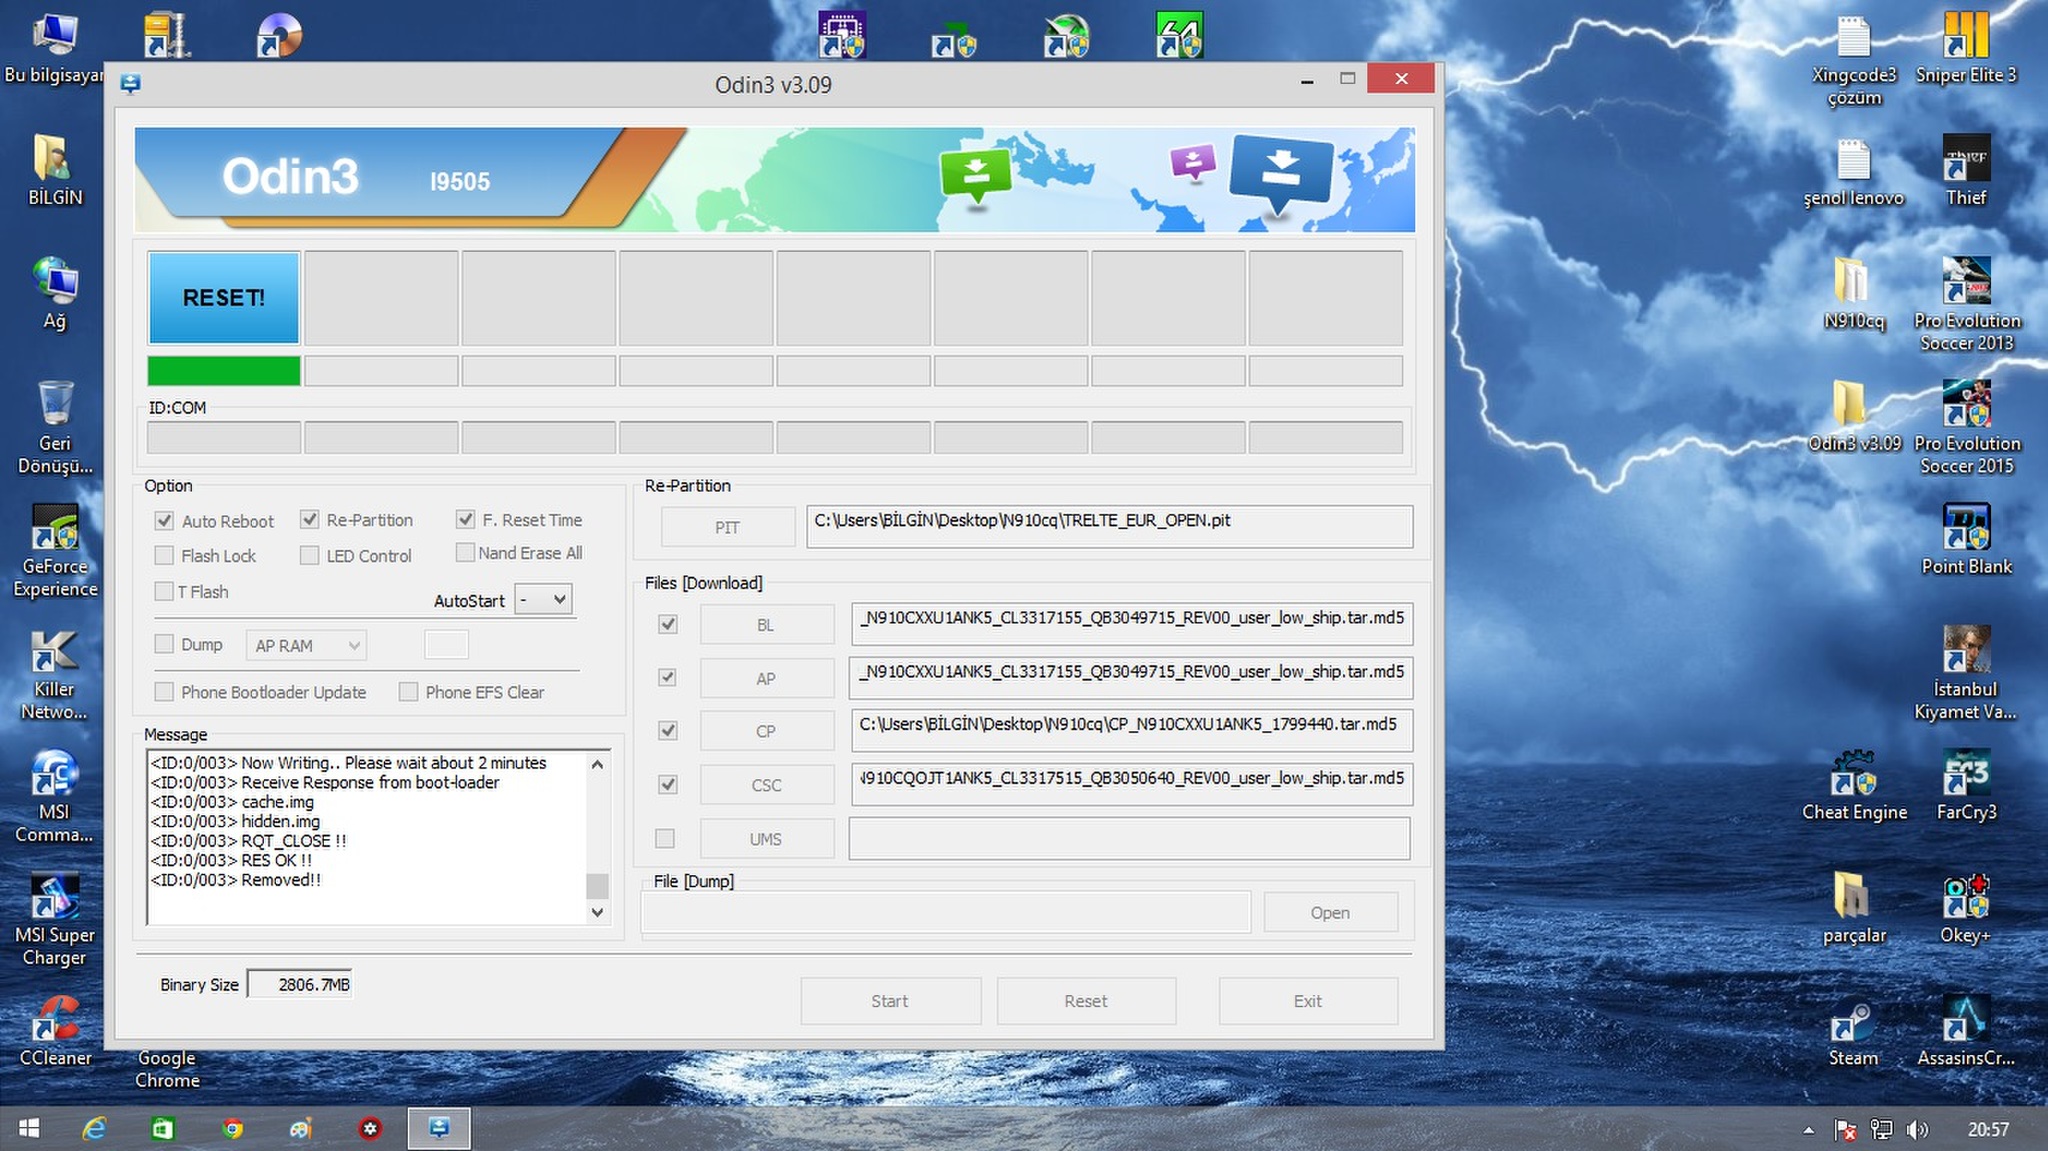Show hidden system tray icons arrow
2048x1151 pixels.
(x=1808, y=1130)
